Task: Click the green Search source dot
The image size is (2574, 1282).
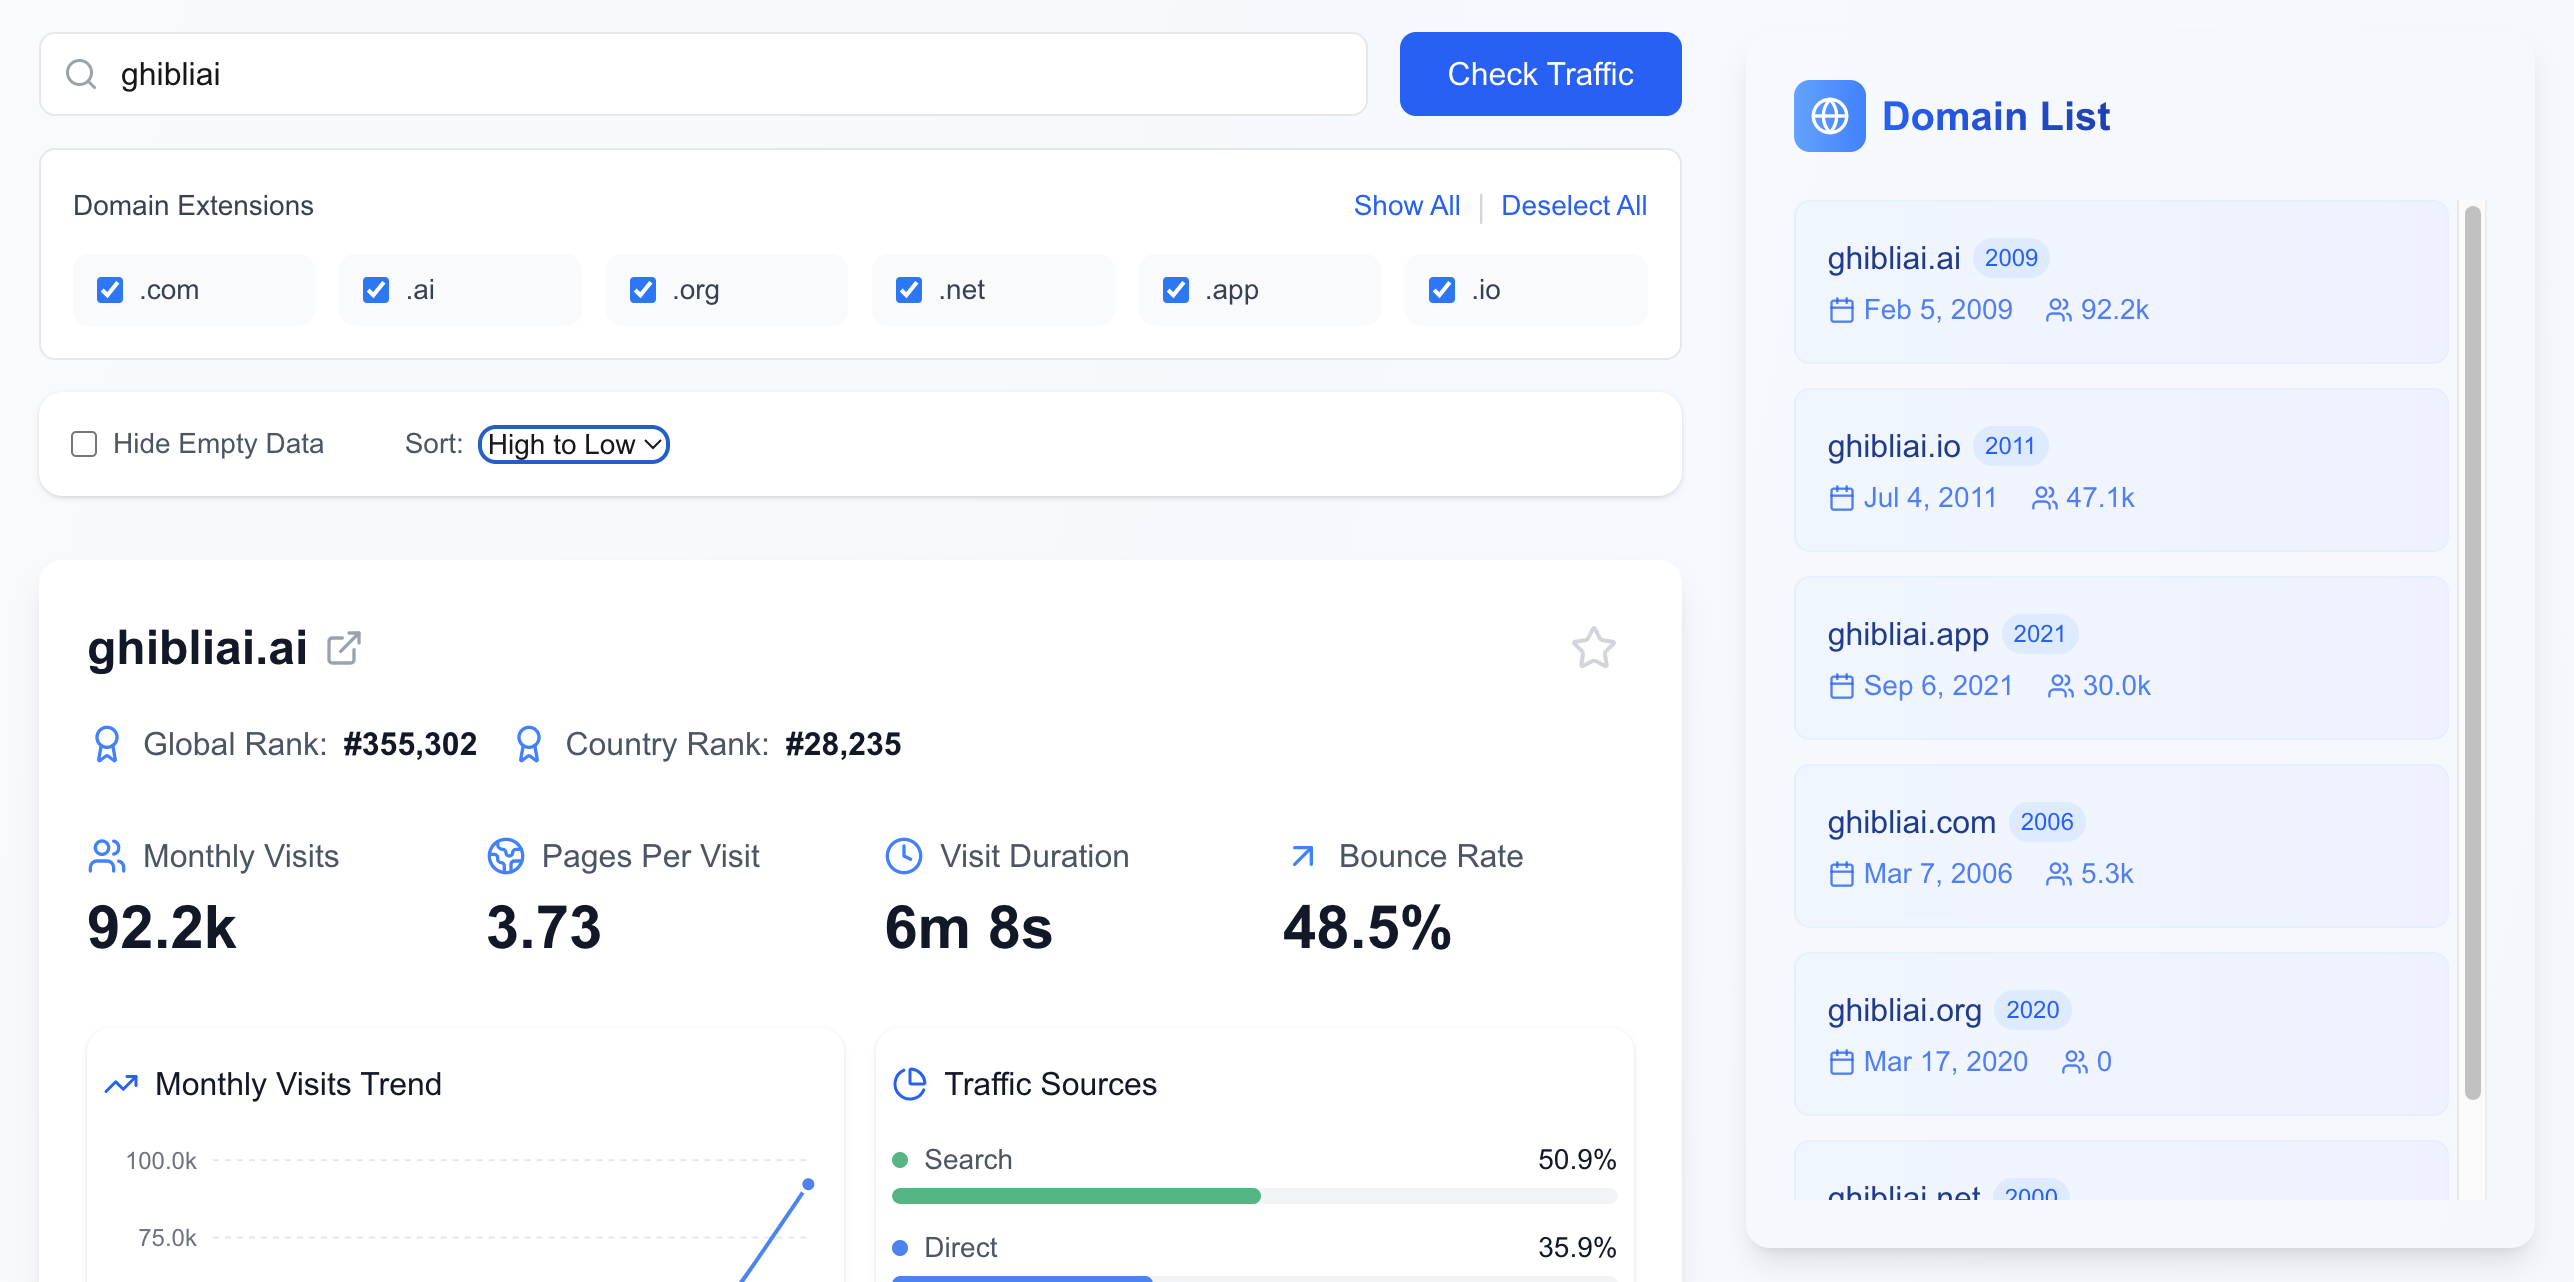Action: tap(900, 1160)
